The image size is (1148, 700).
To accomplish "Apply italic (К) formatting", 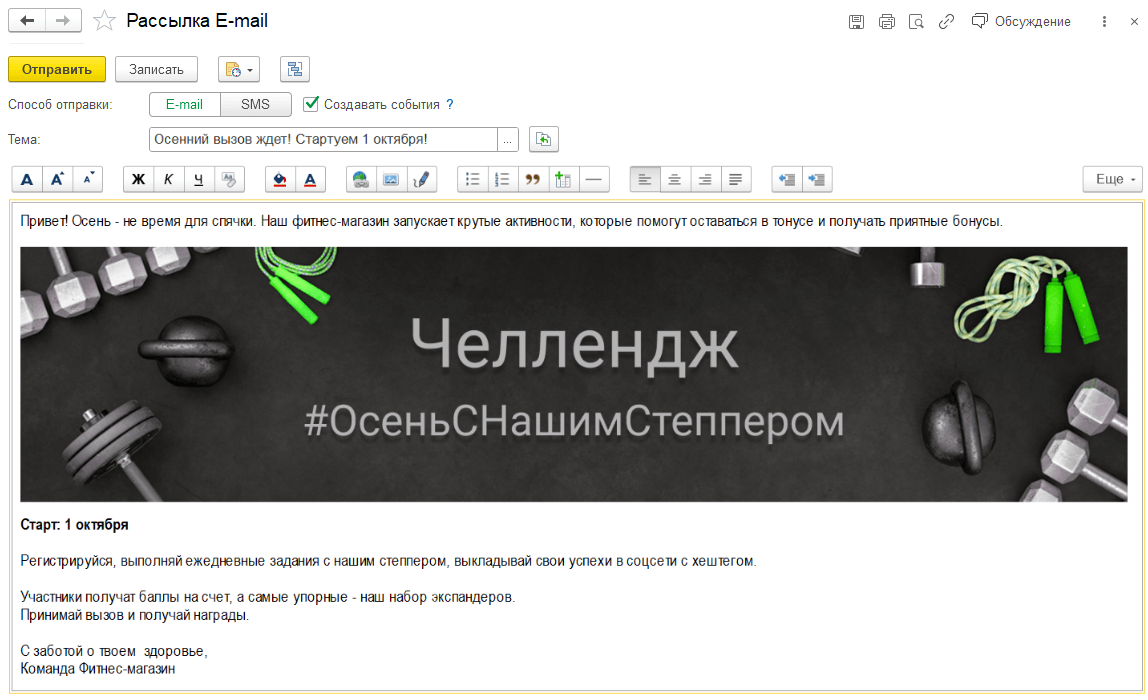I will tap(169, 180).
